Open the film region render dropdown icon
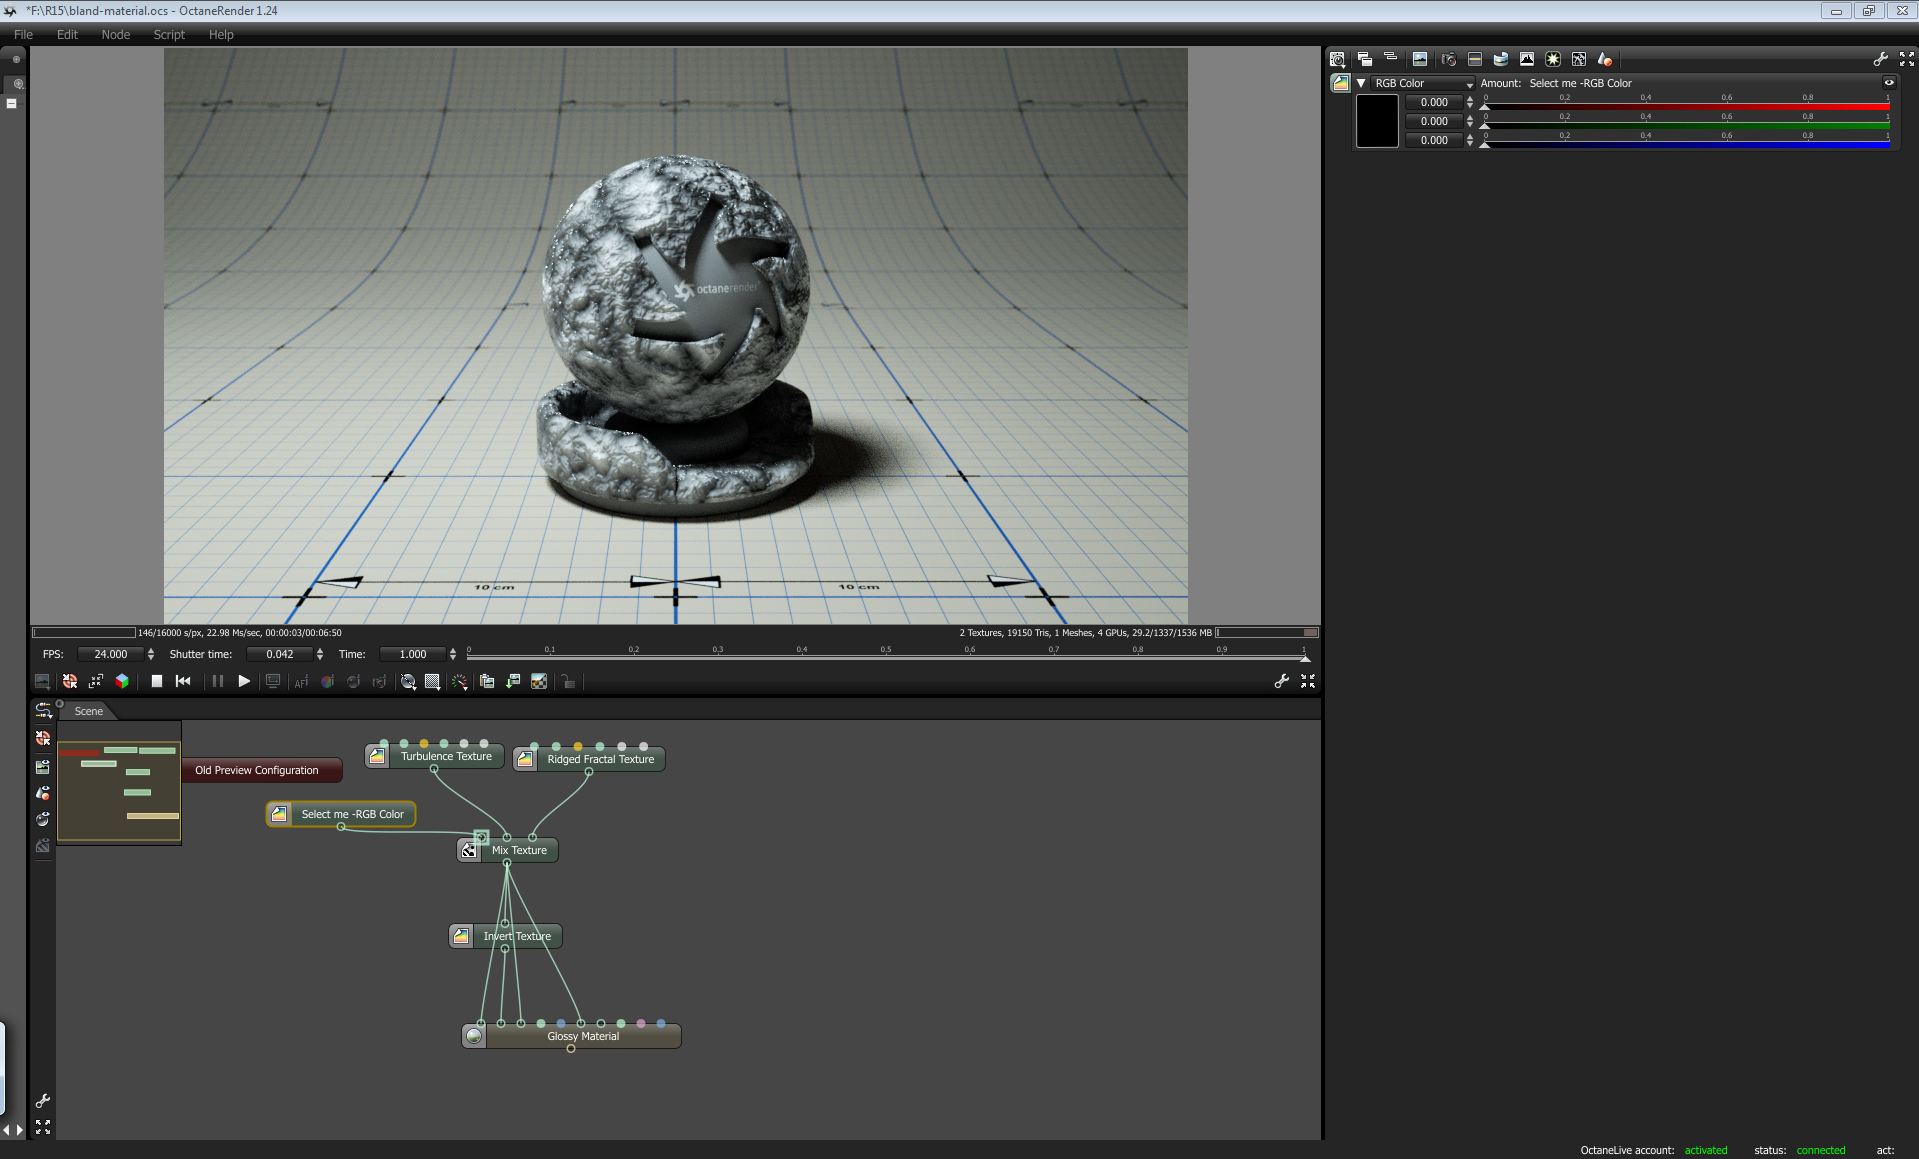Viewport: 1919px width, 1159px height. point(433,681)
